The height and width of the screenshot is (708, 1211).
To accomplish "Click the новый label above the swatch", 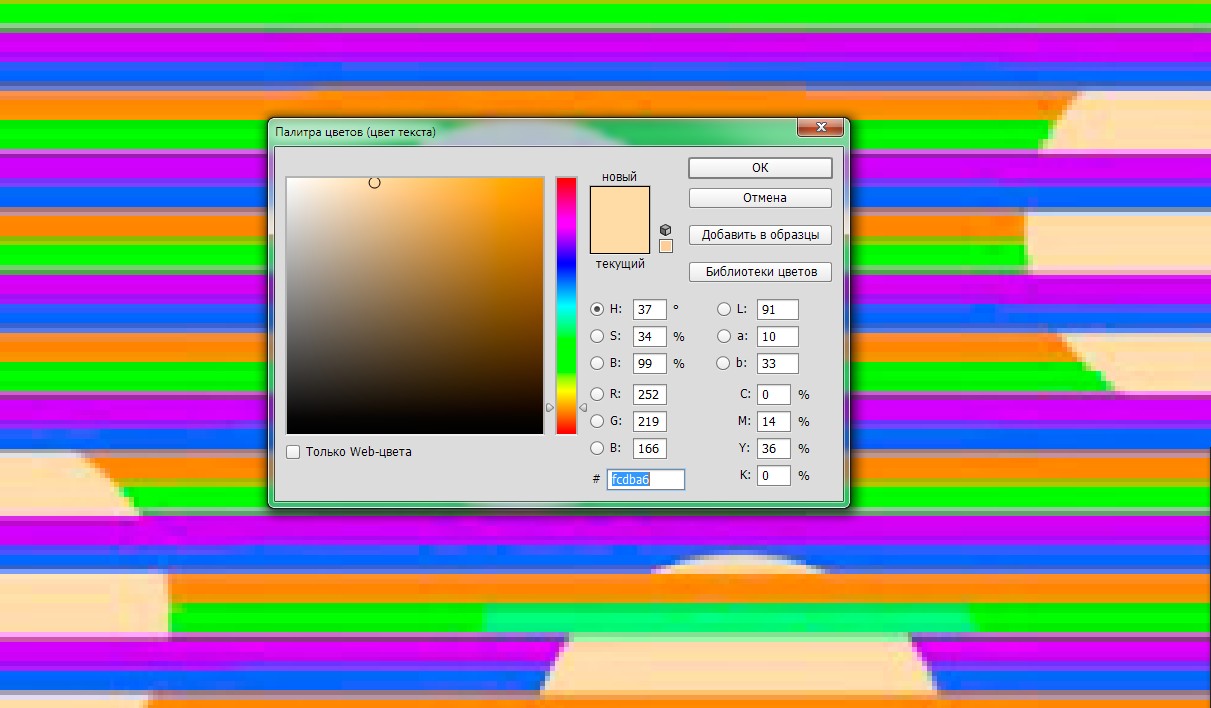I will coord(619,177).
